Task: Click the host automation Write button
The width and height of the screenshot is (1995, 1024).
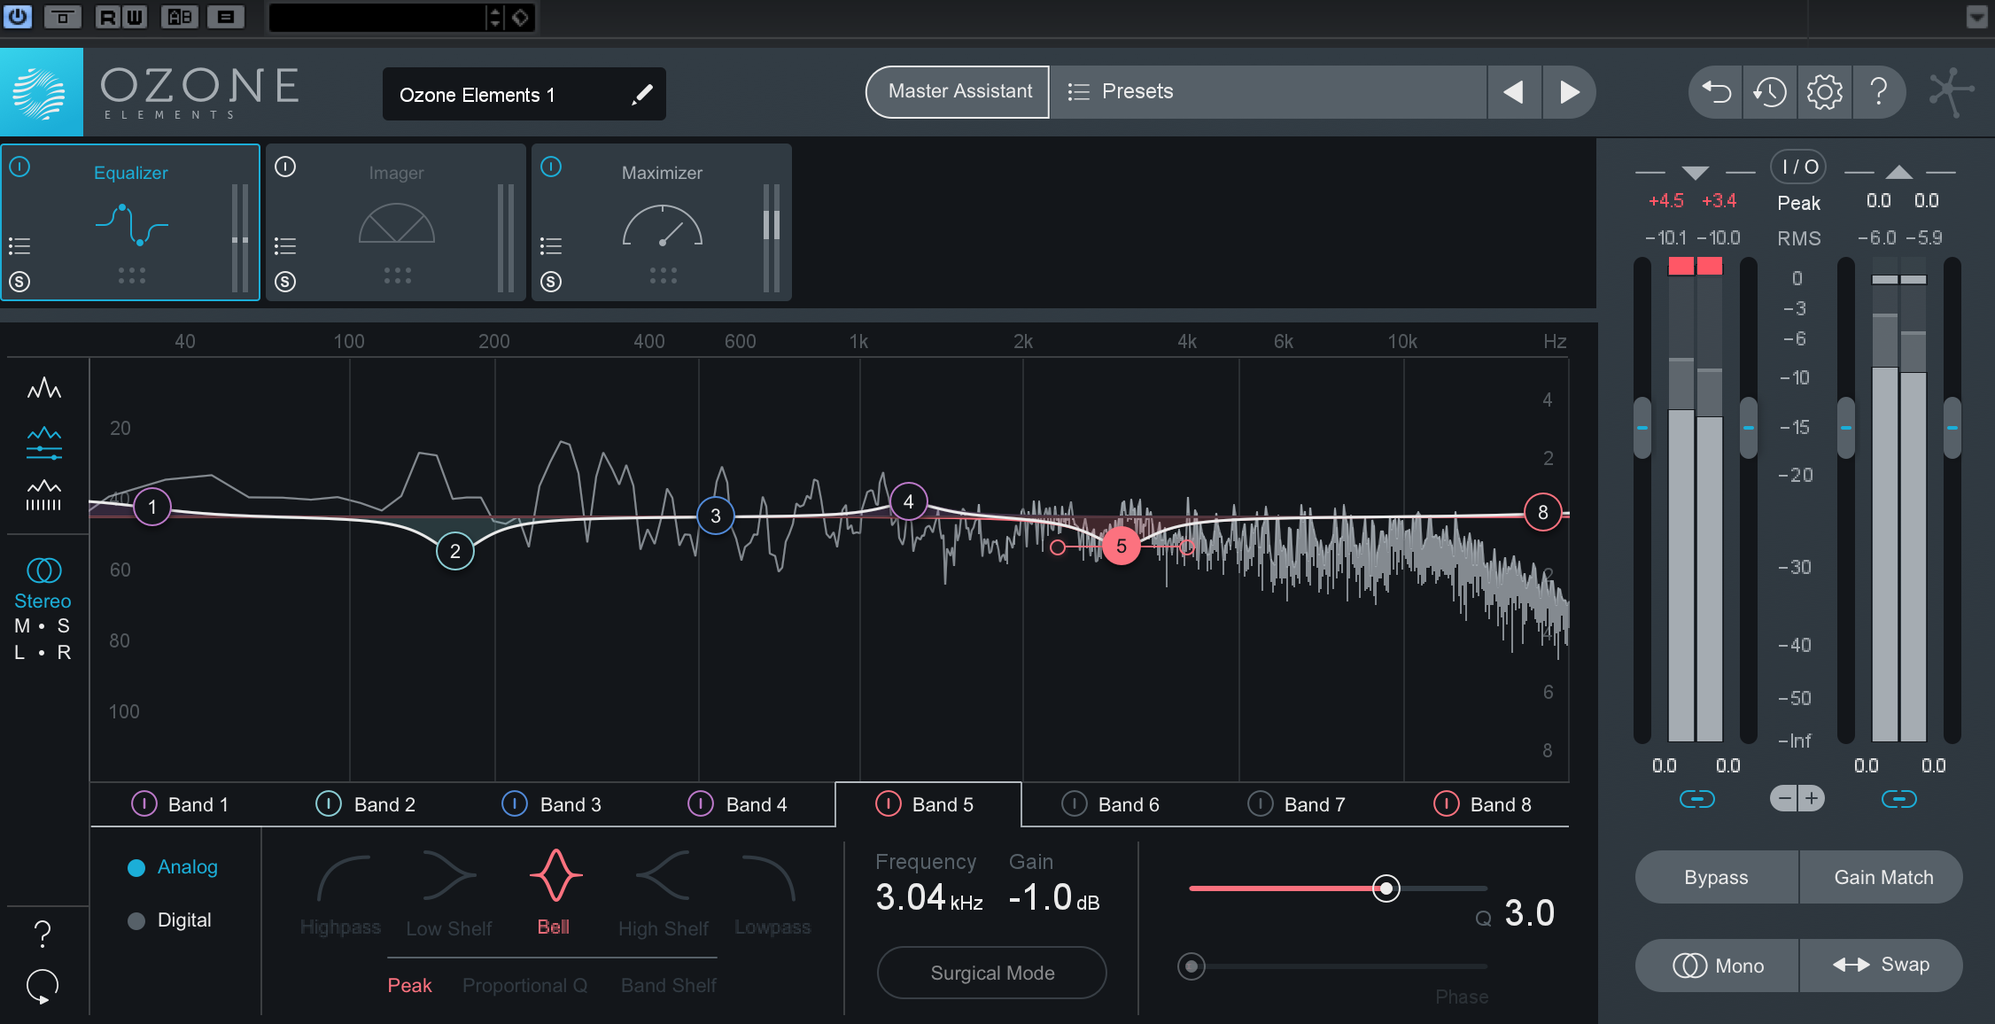Action: click(134, 16)
